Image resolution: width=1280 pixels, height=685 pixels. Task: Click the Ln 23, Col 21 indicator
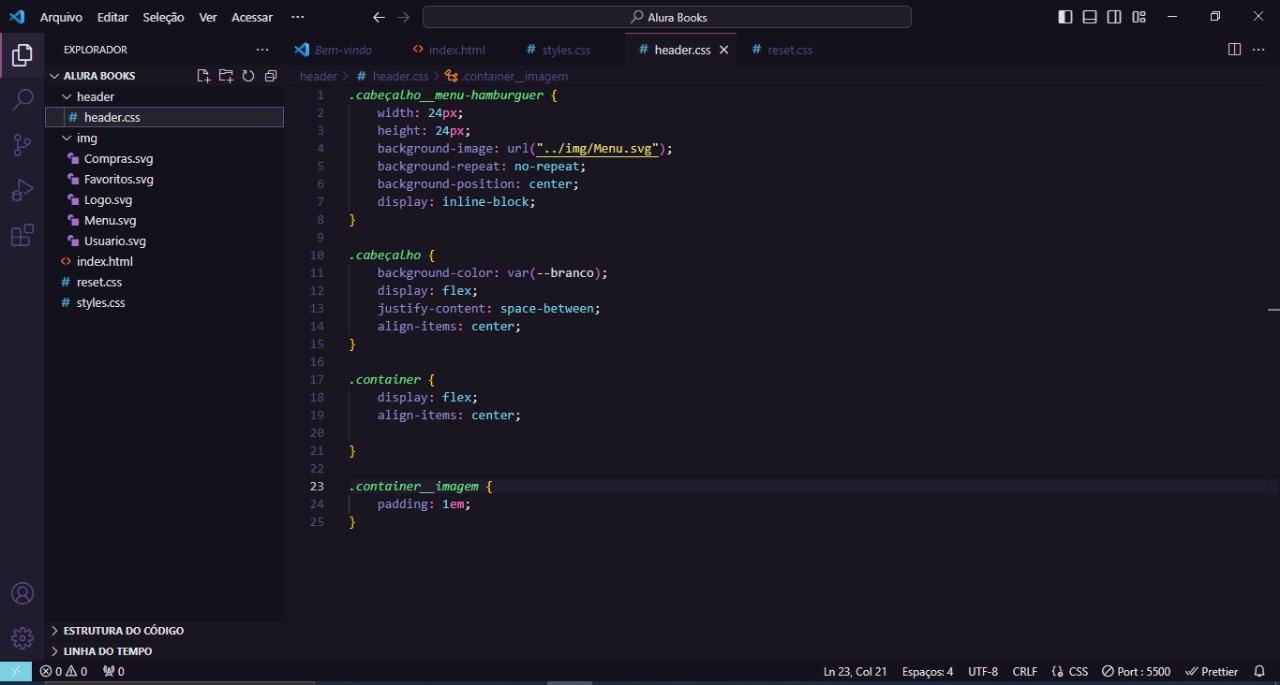tap(855, 672)
